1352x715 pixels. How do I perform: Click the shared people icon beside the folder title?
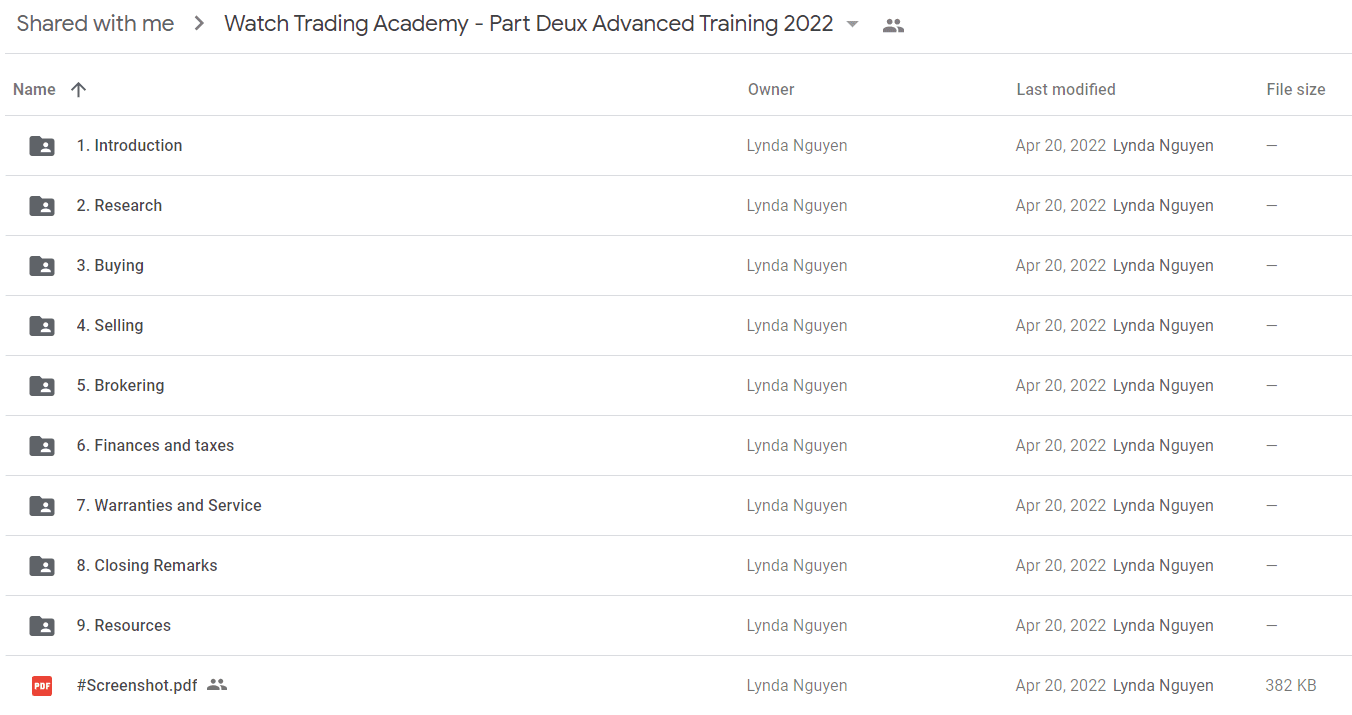tap(893, 26)
